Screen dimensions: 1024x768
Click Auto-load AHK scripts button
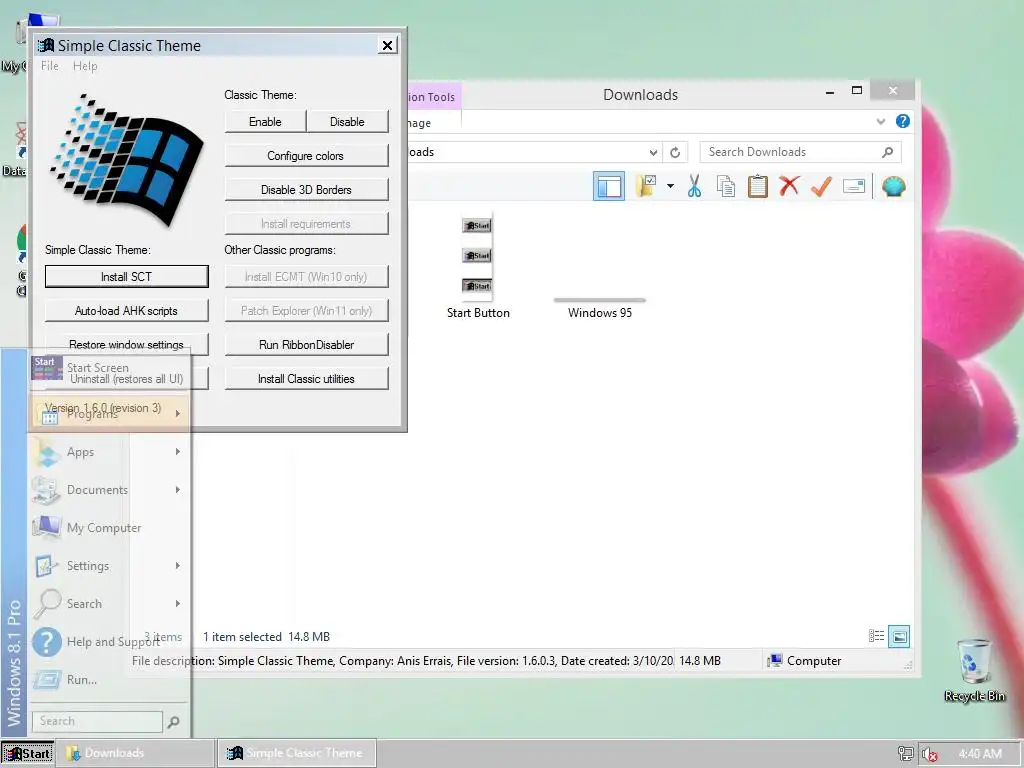tap(127, 311)
